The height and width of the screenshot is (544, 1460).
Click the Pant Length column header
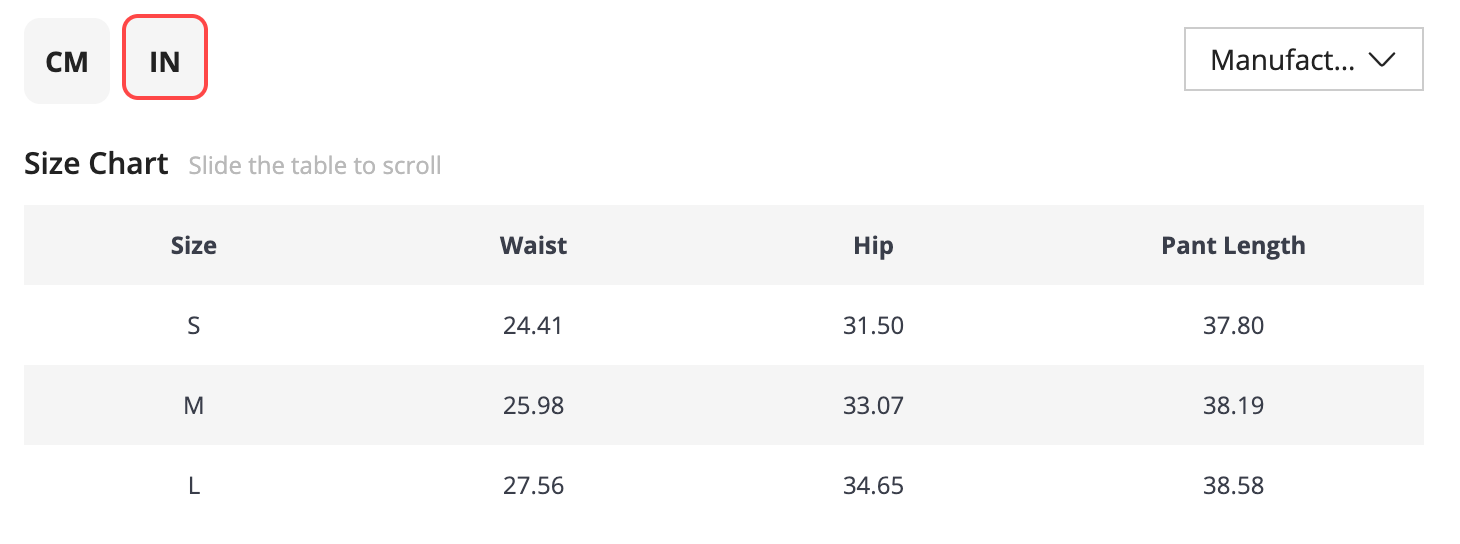click(1233, 246)
